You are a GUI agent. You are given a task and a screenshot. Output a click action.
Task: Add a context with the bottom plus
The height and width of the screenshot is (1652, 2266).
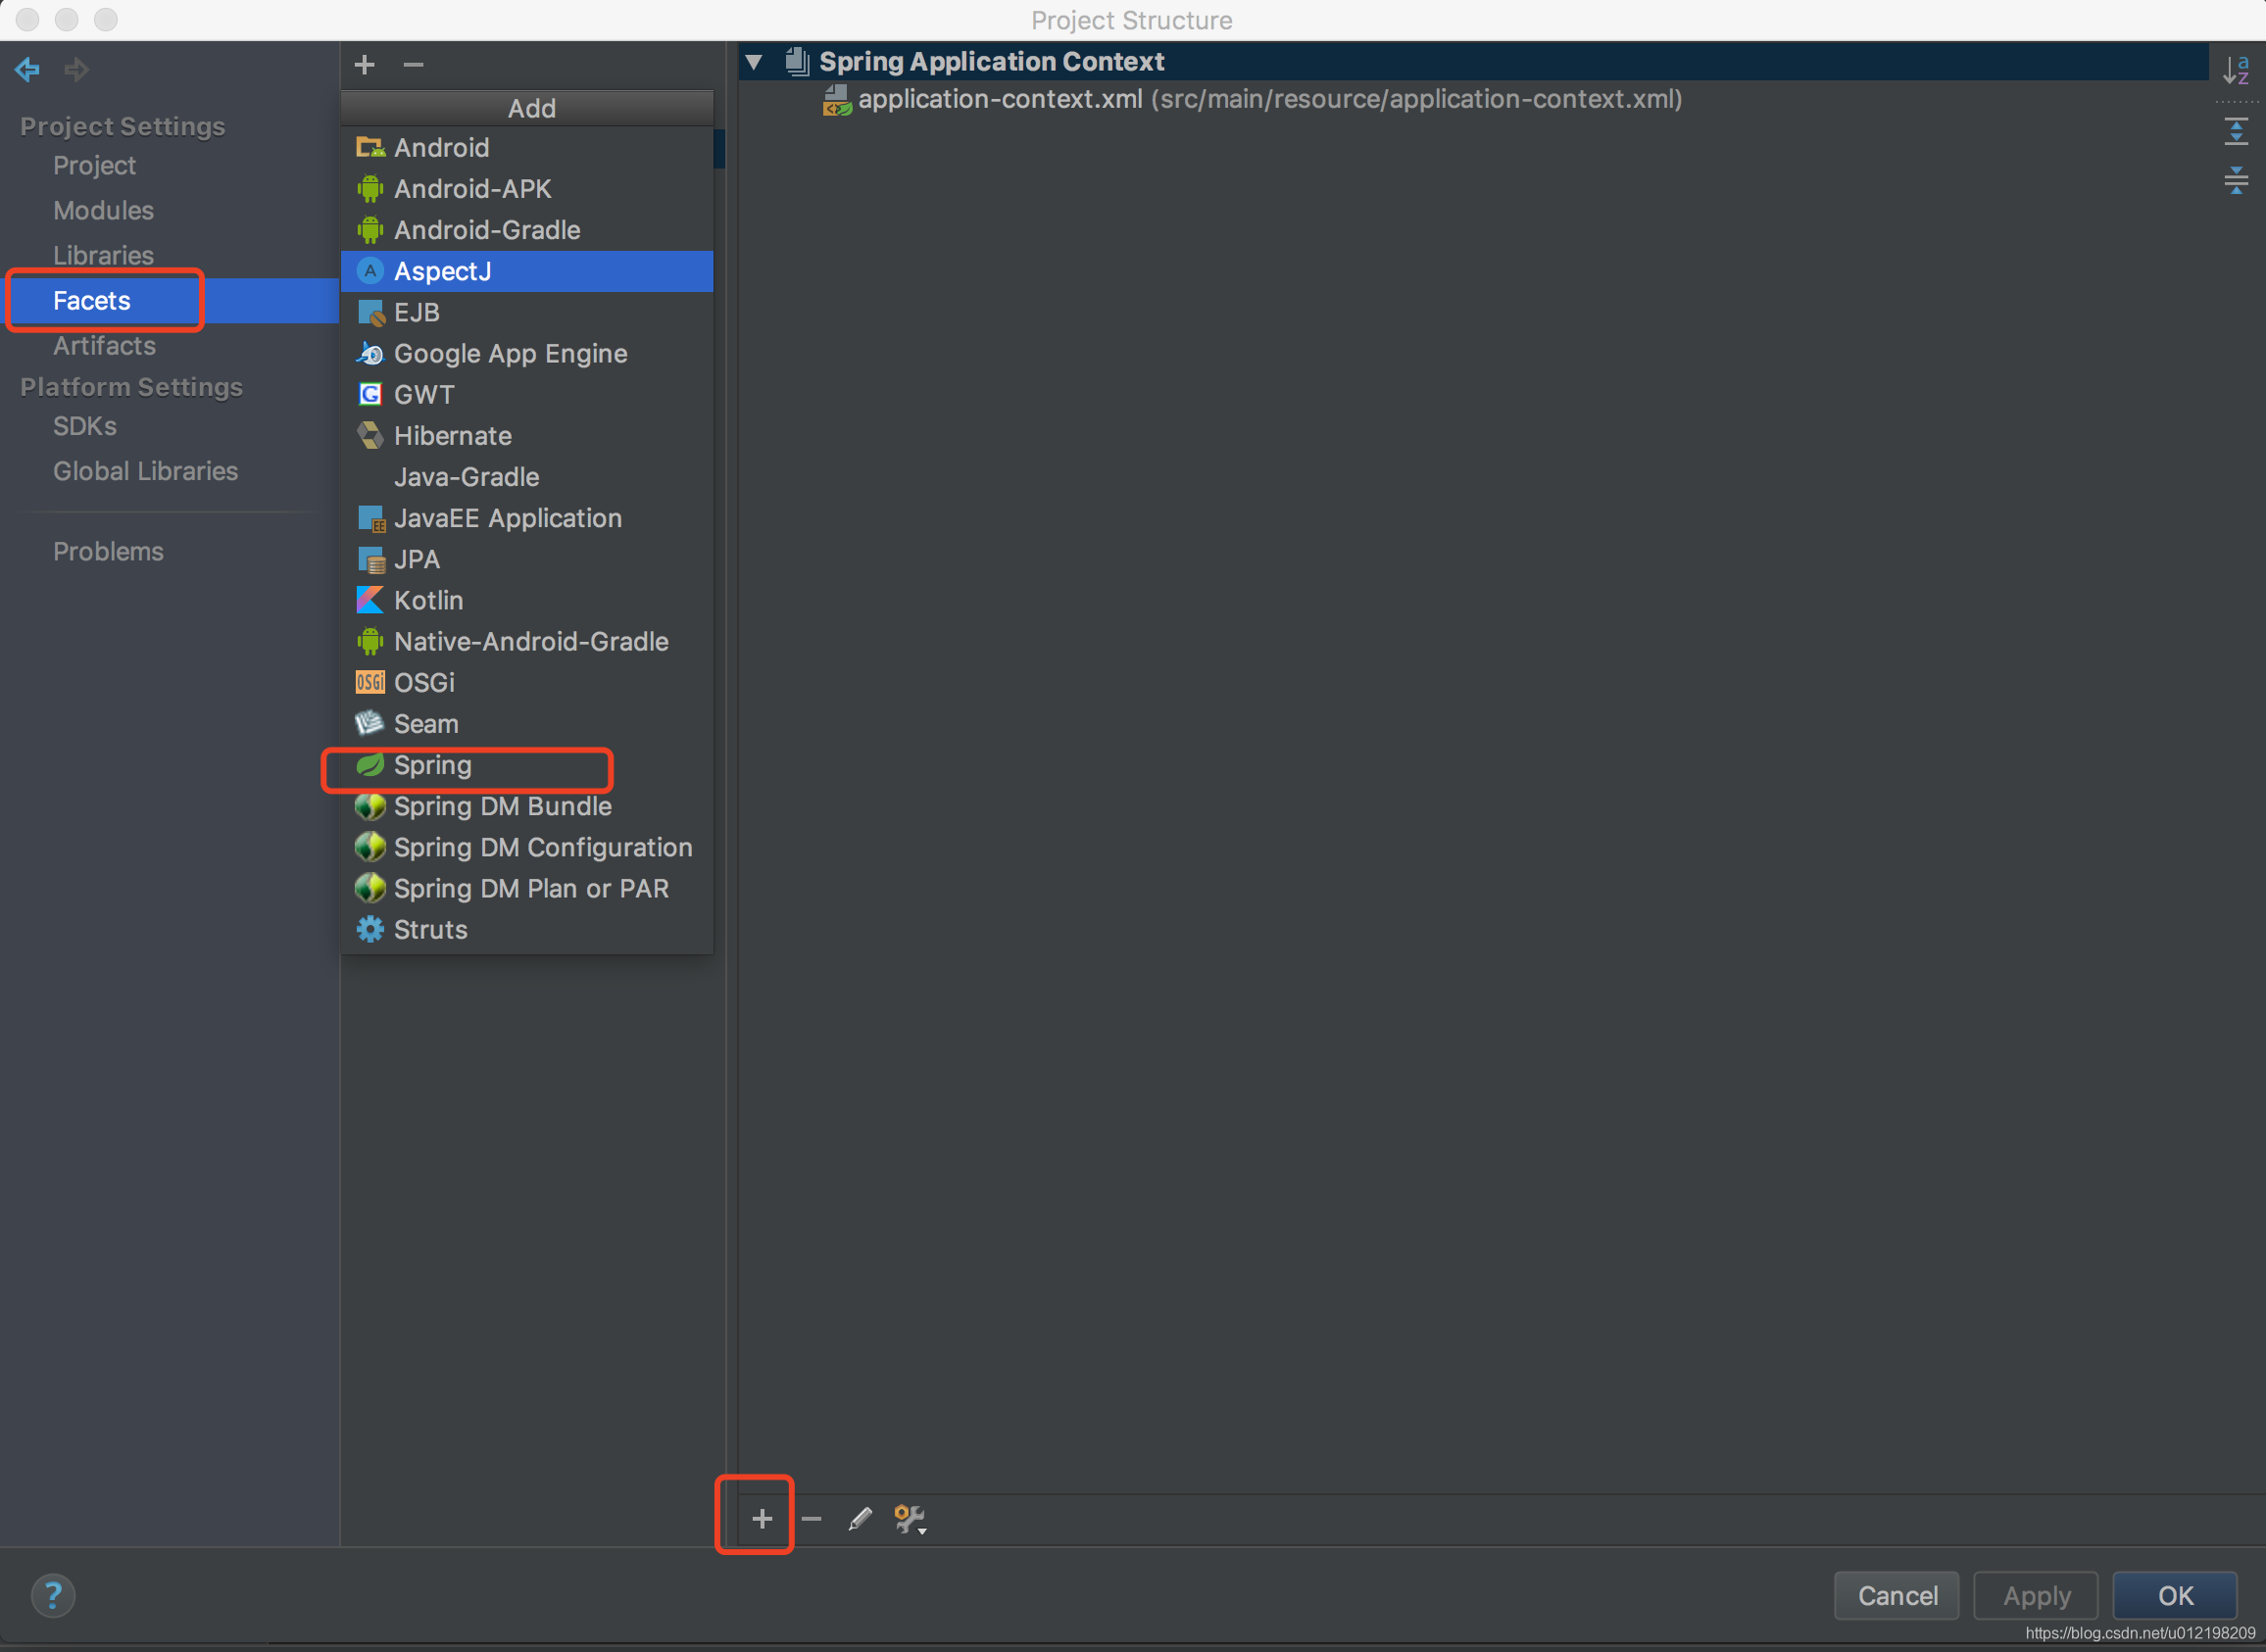tap(762, 1519)
